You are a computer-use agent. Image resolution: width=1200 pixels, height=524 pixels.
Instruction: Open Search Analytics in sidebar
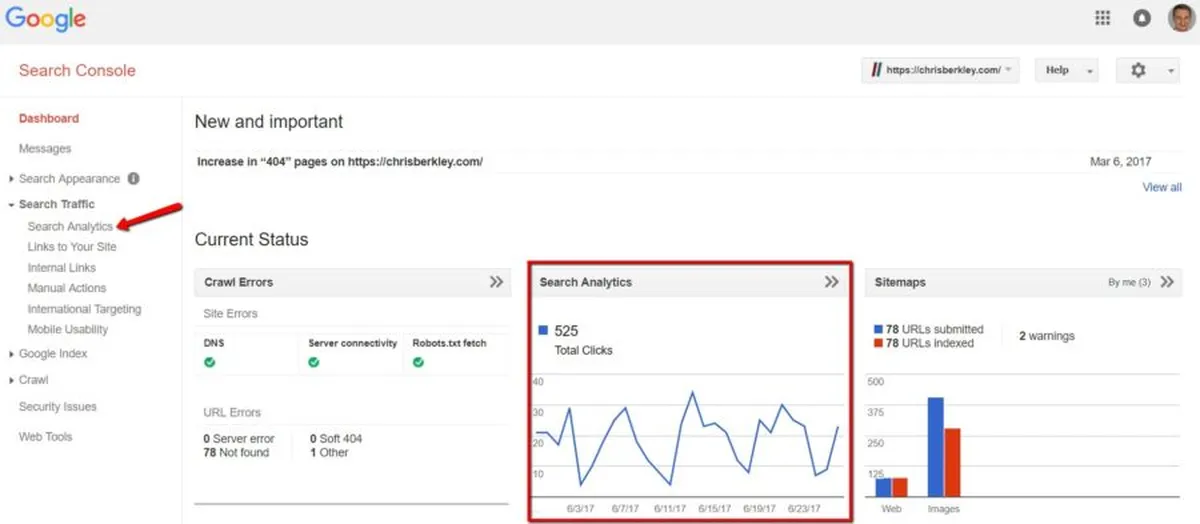70,227
